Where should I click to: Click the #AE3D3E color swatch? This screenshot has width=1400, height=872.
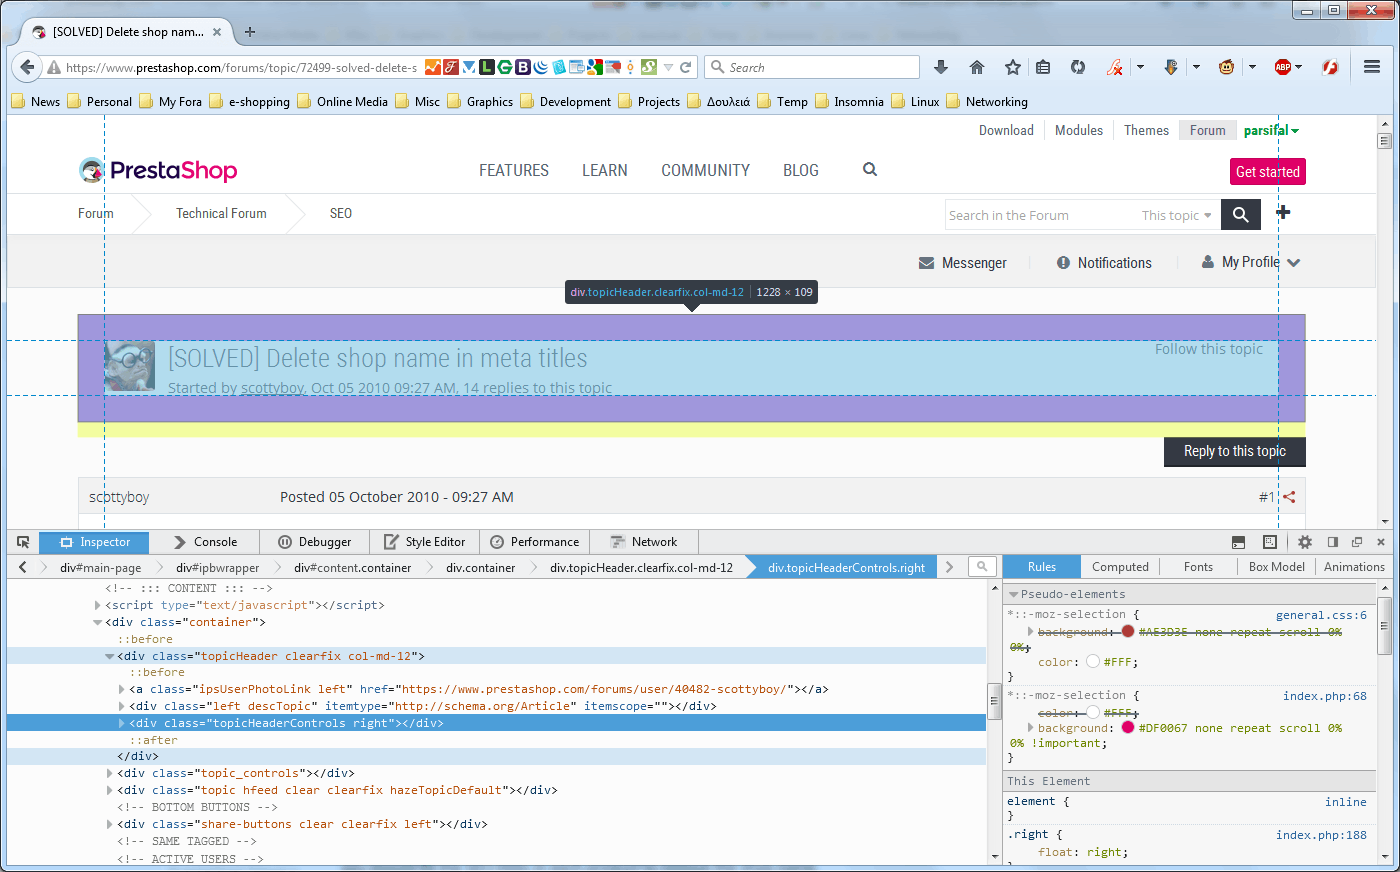[1127, 632]
